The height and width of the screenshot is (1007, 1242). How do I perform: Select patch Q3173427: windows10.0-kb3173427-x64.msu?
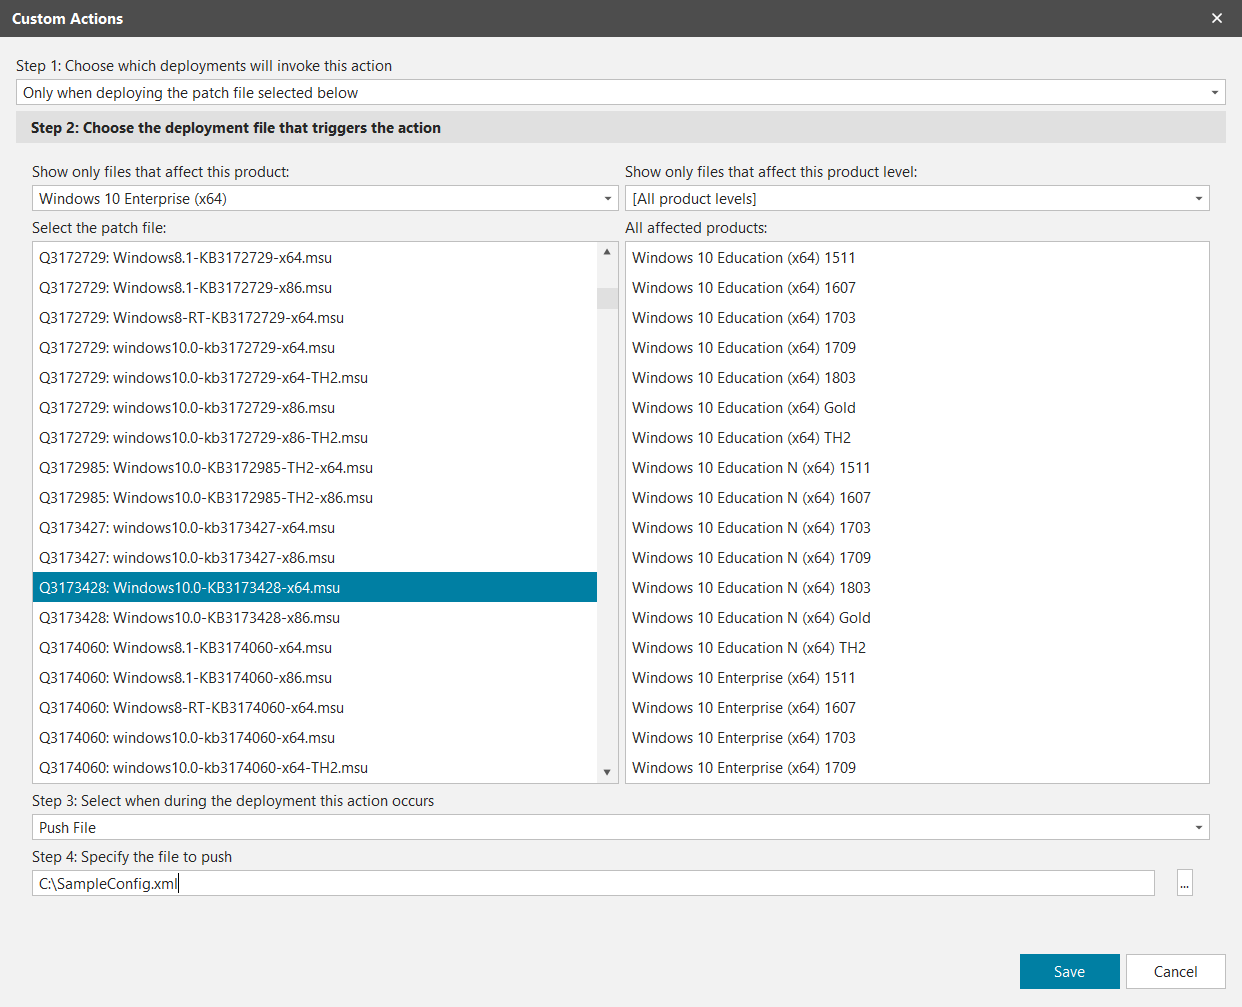coord(315,528)
